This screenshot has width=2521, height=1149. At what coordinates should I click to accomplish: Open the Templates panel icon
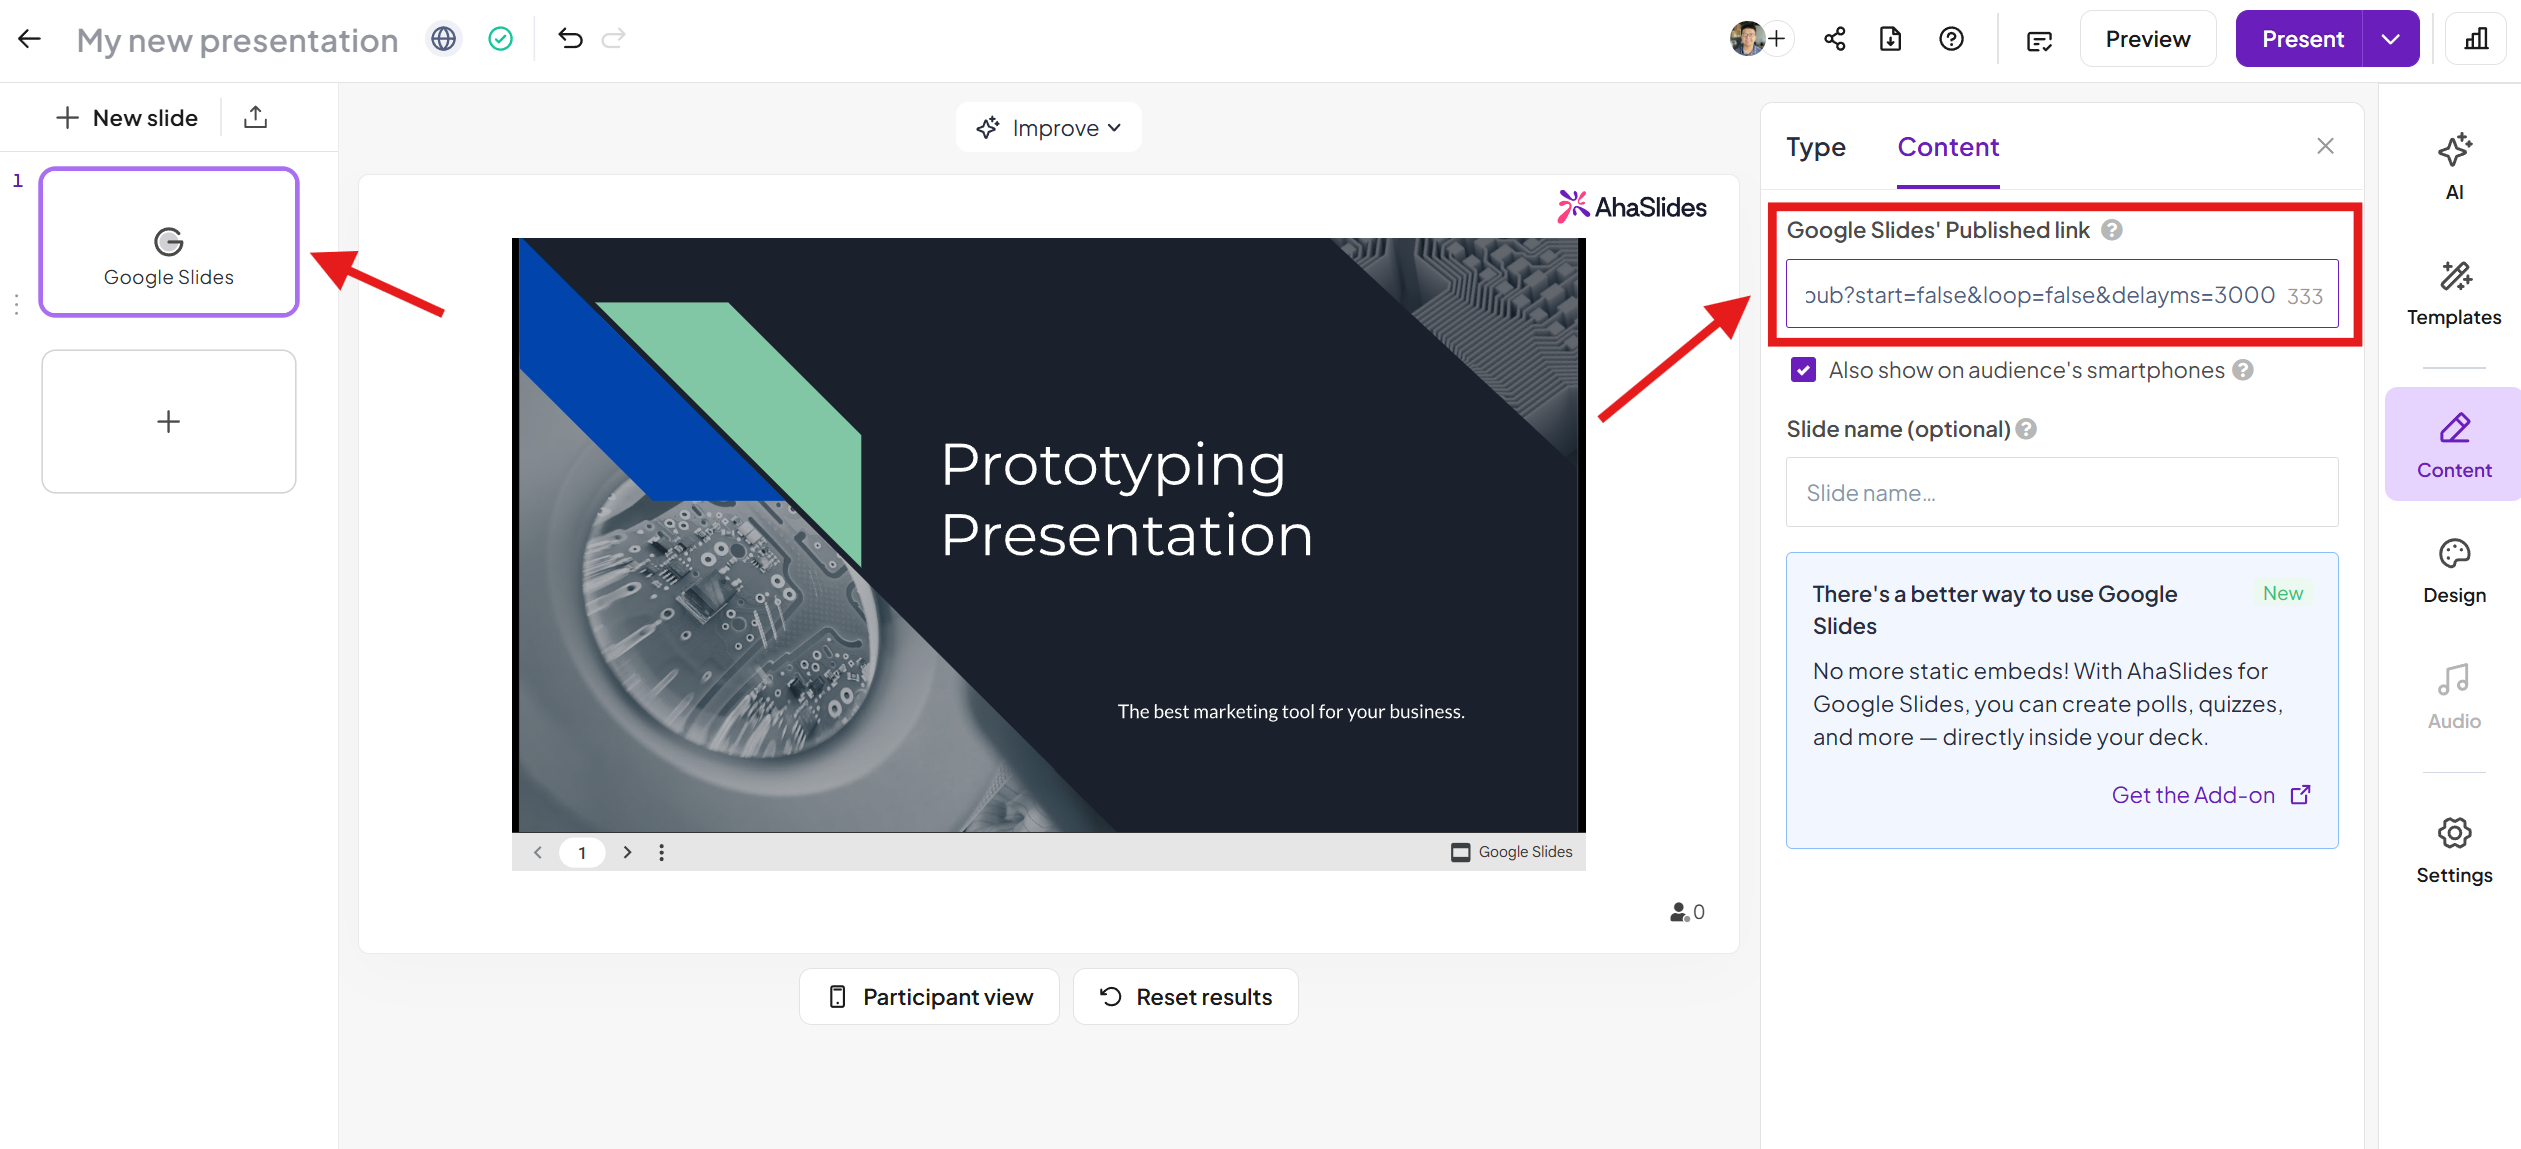tap(2453, 291)
